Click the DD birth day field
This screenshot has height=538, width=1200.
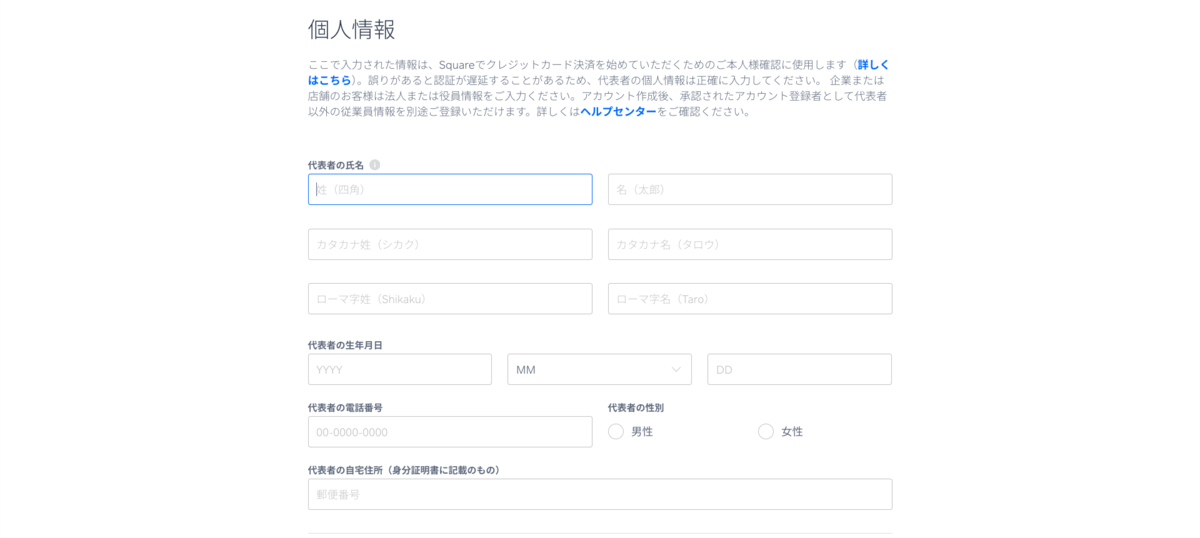799,369
